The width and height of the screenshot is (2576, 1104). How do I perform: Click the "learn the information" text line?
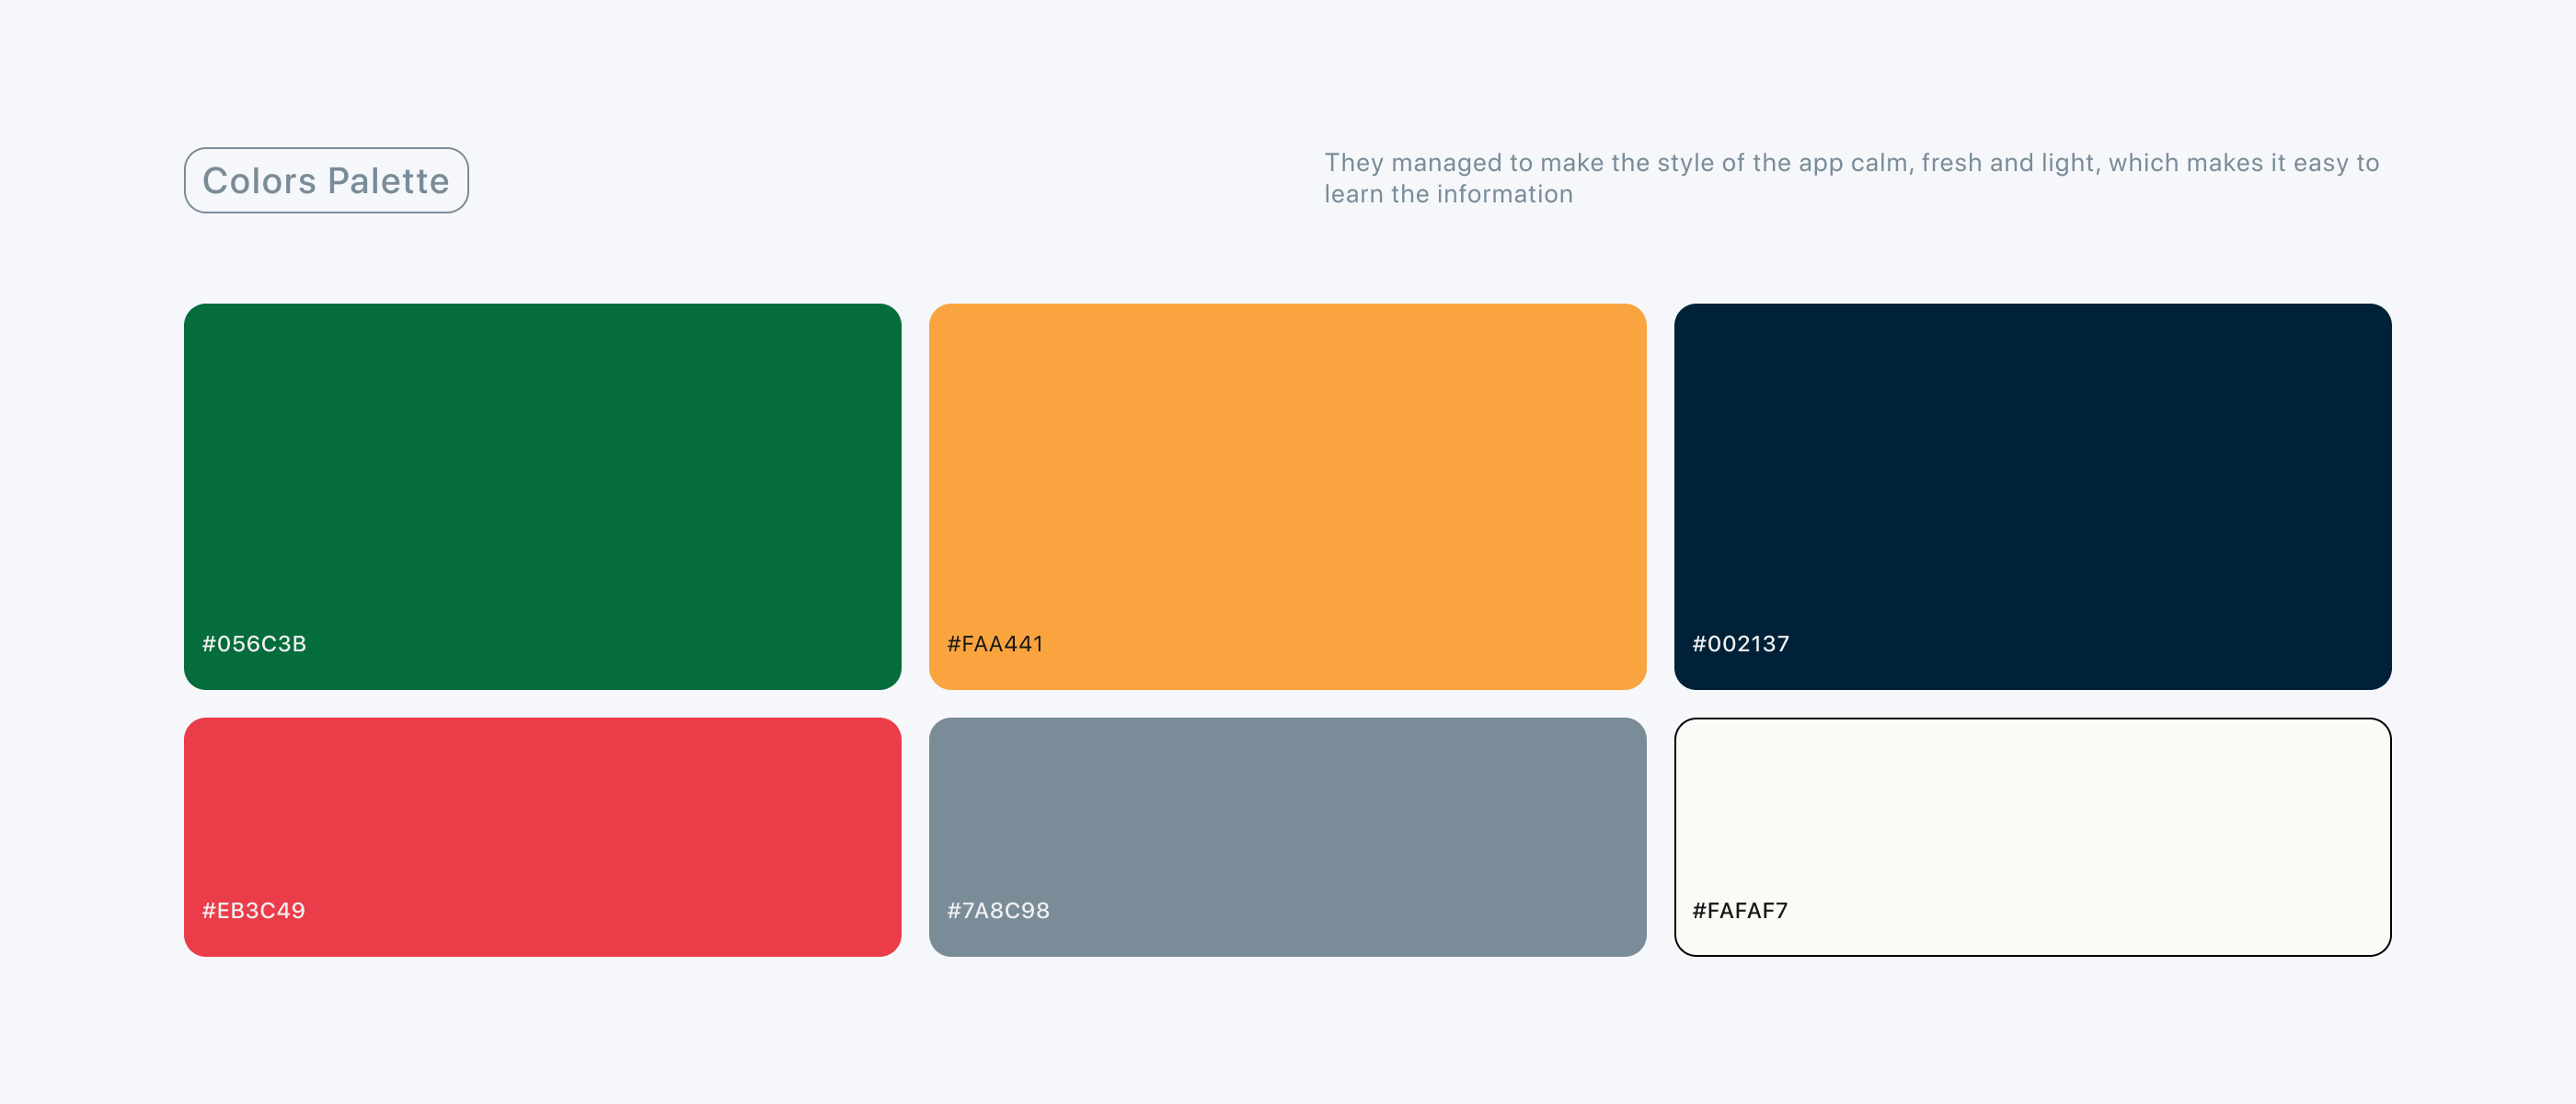pyautogui.click(x=1448, y=194)
